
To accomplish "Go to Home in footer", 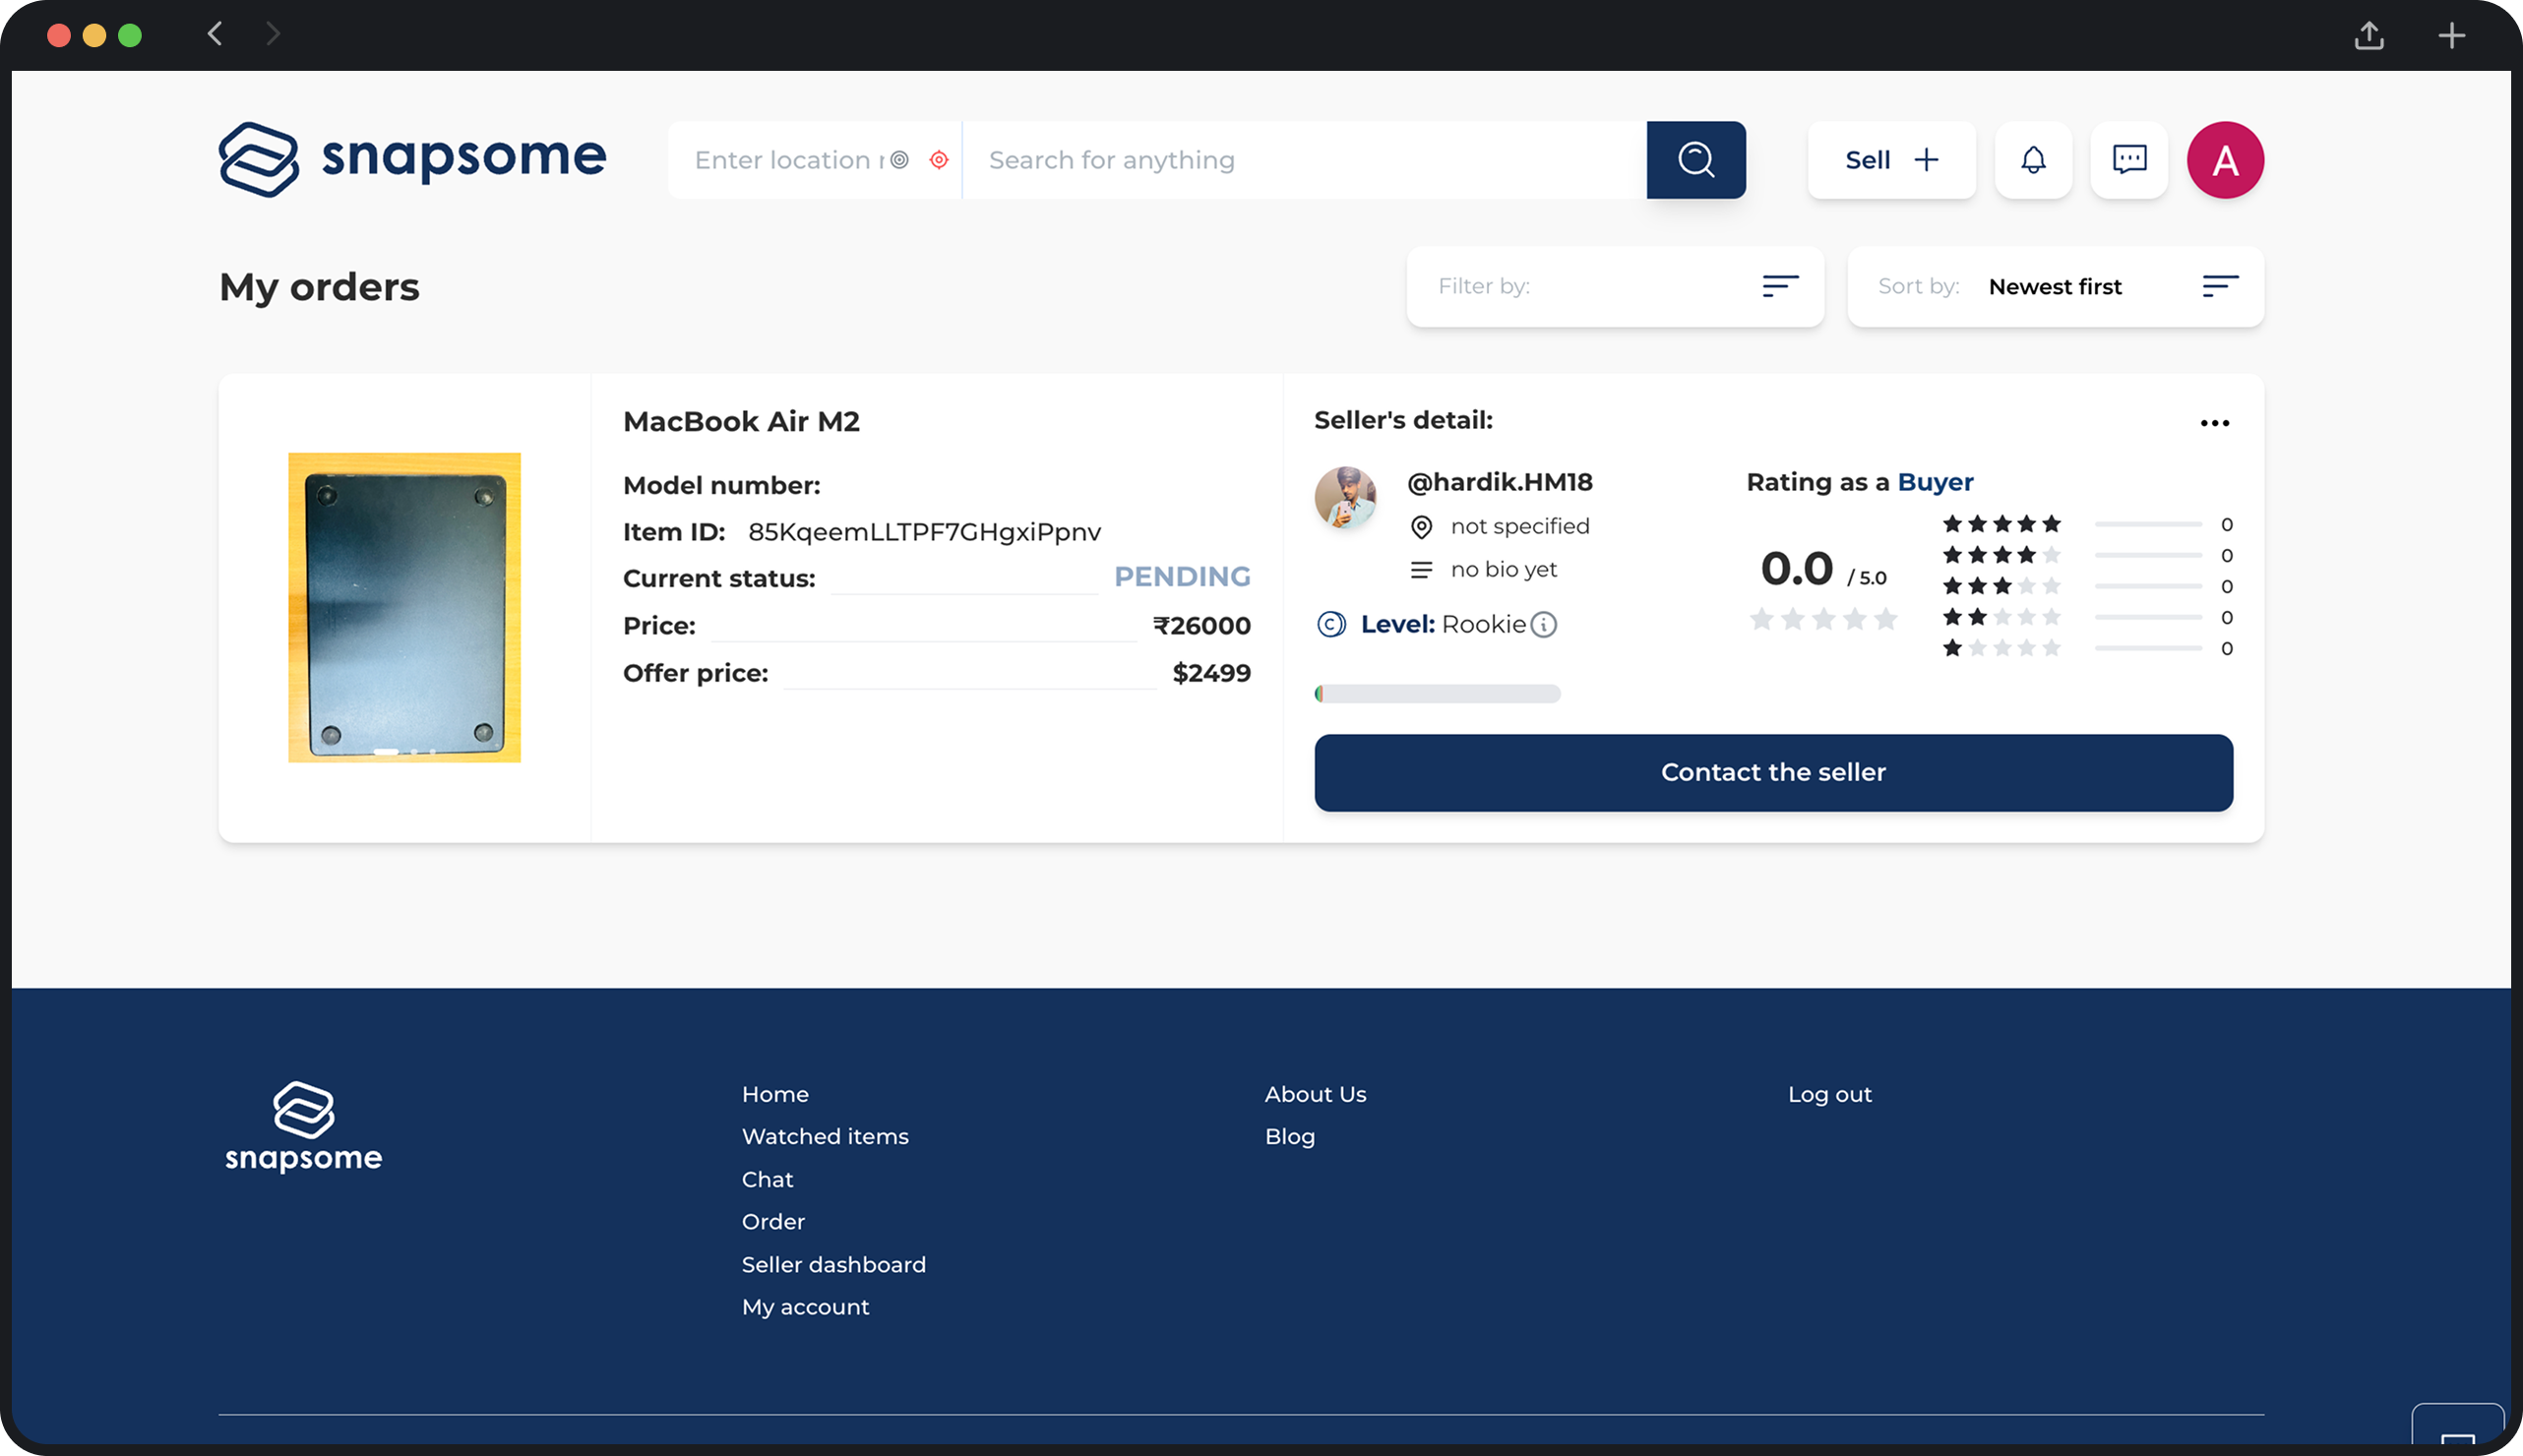I will (x=775, y=1094).
